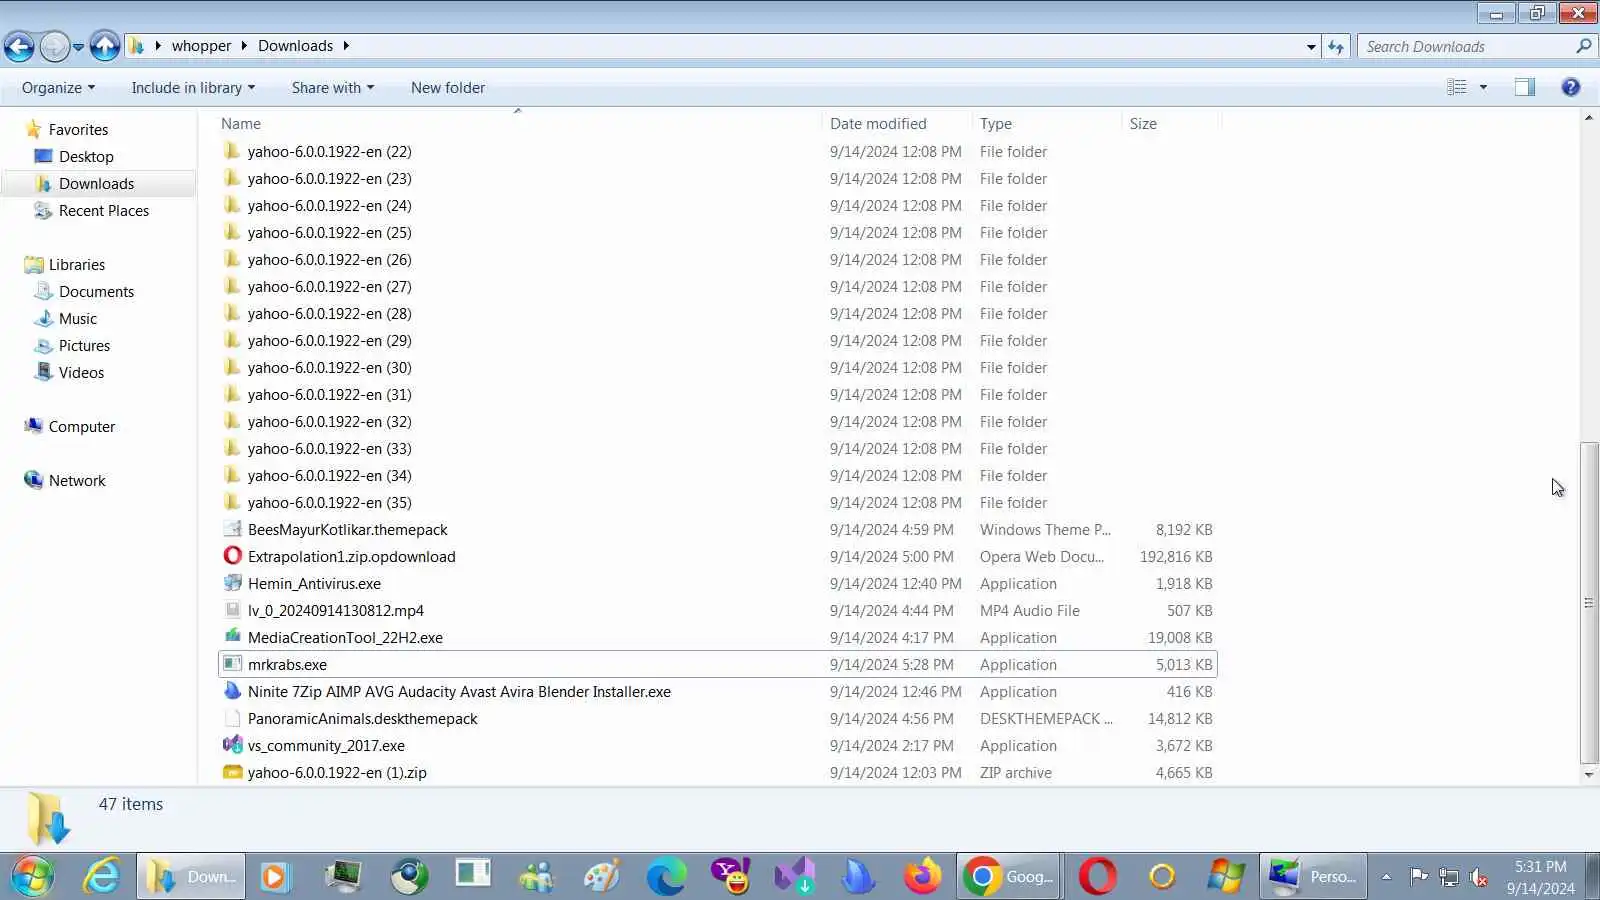The width and height of the screenshot is (1600, 900).
Task: Open the recent pages dropdown arrow
Action: pyautogui.click(x=78, y=47)
